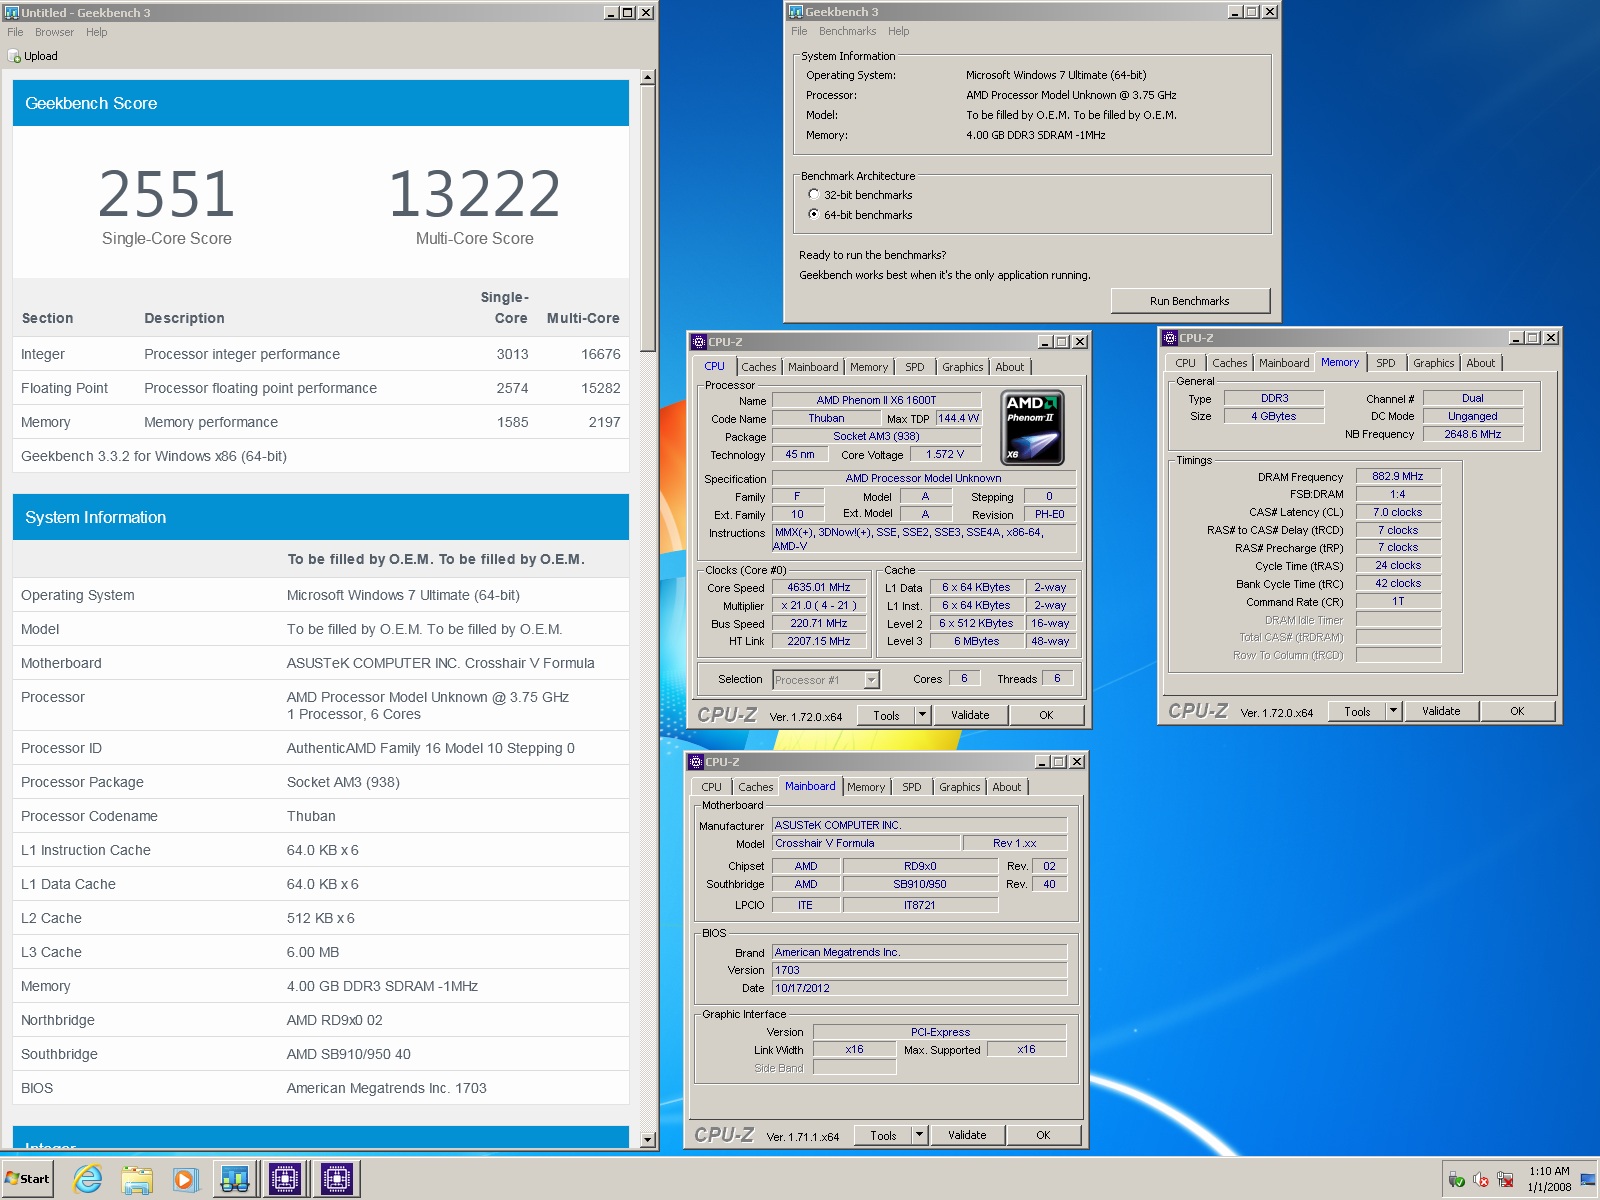Click the Safely Remove Hardware tray icon
1600x1200 pixels.
tap(1457, 1181)
